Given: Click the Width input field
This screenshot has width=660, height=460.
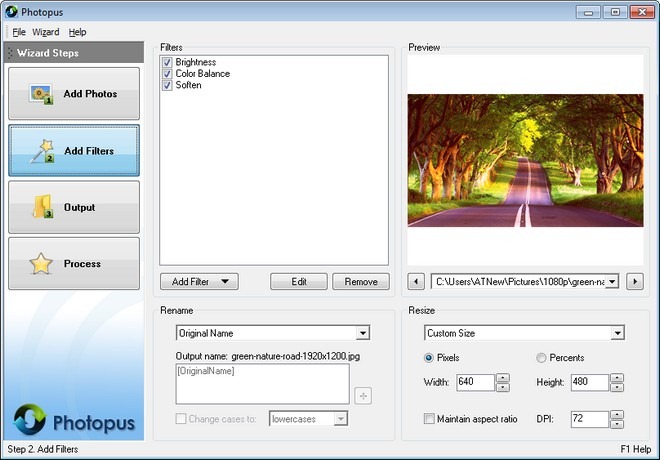Looking at the screenshot, I should [x=475, y=382].
